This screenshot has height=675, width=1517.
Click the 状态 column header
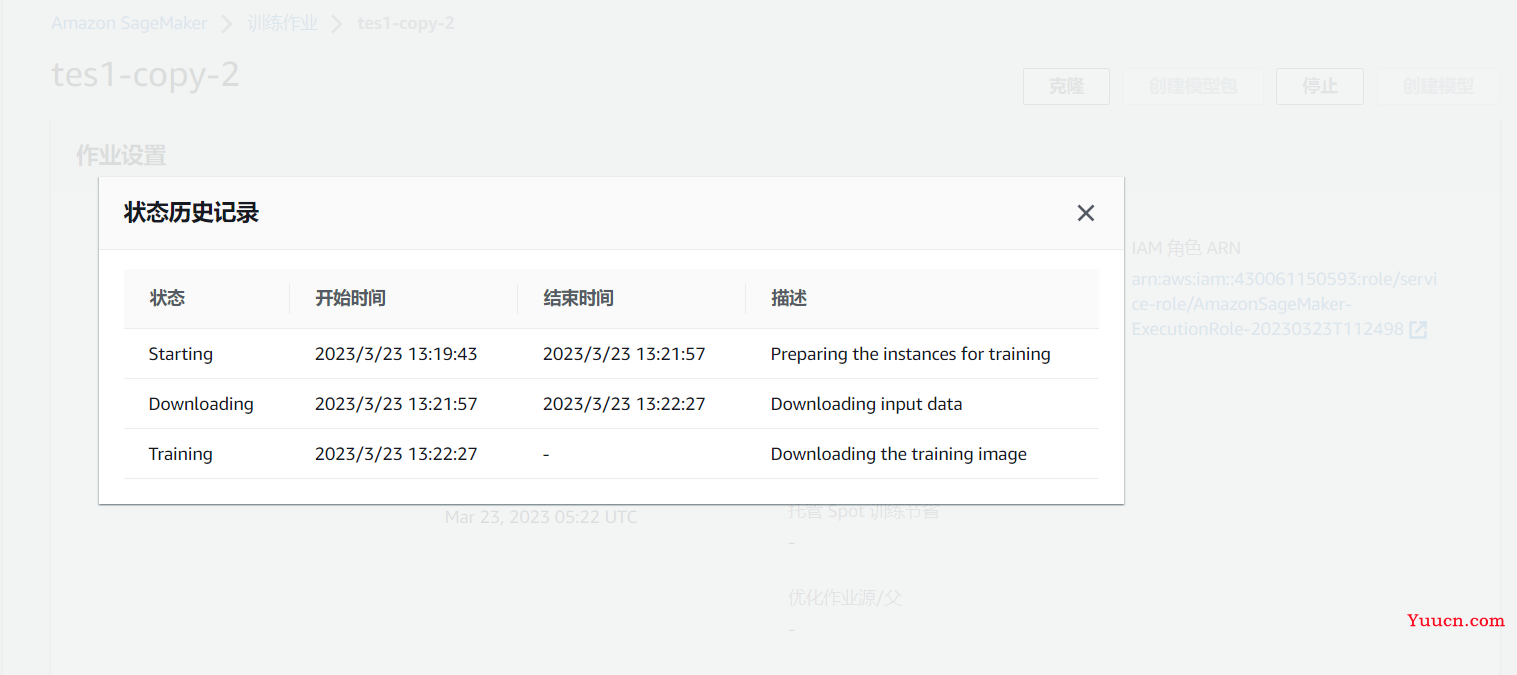(167, 298)
